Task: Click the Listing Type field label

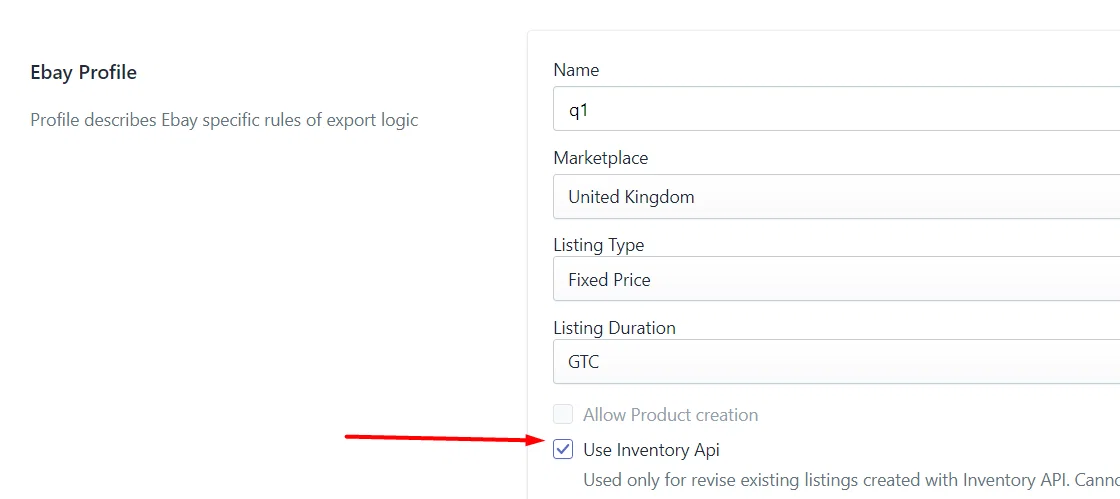Action: click(x=599, y=245)
